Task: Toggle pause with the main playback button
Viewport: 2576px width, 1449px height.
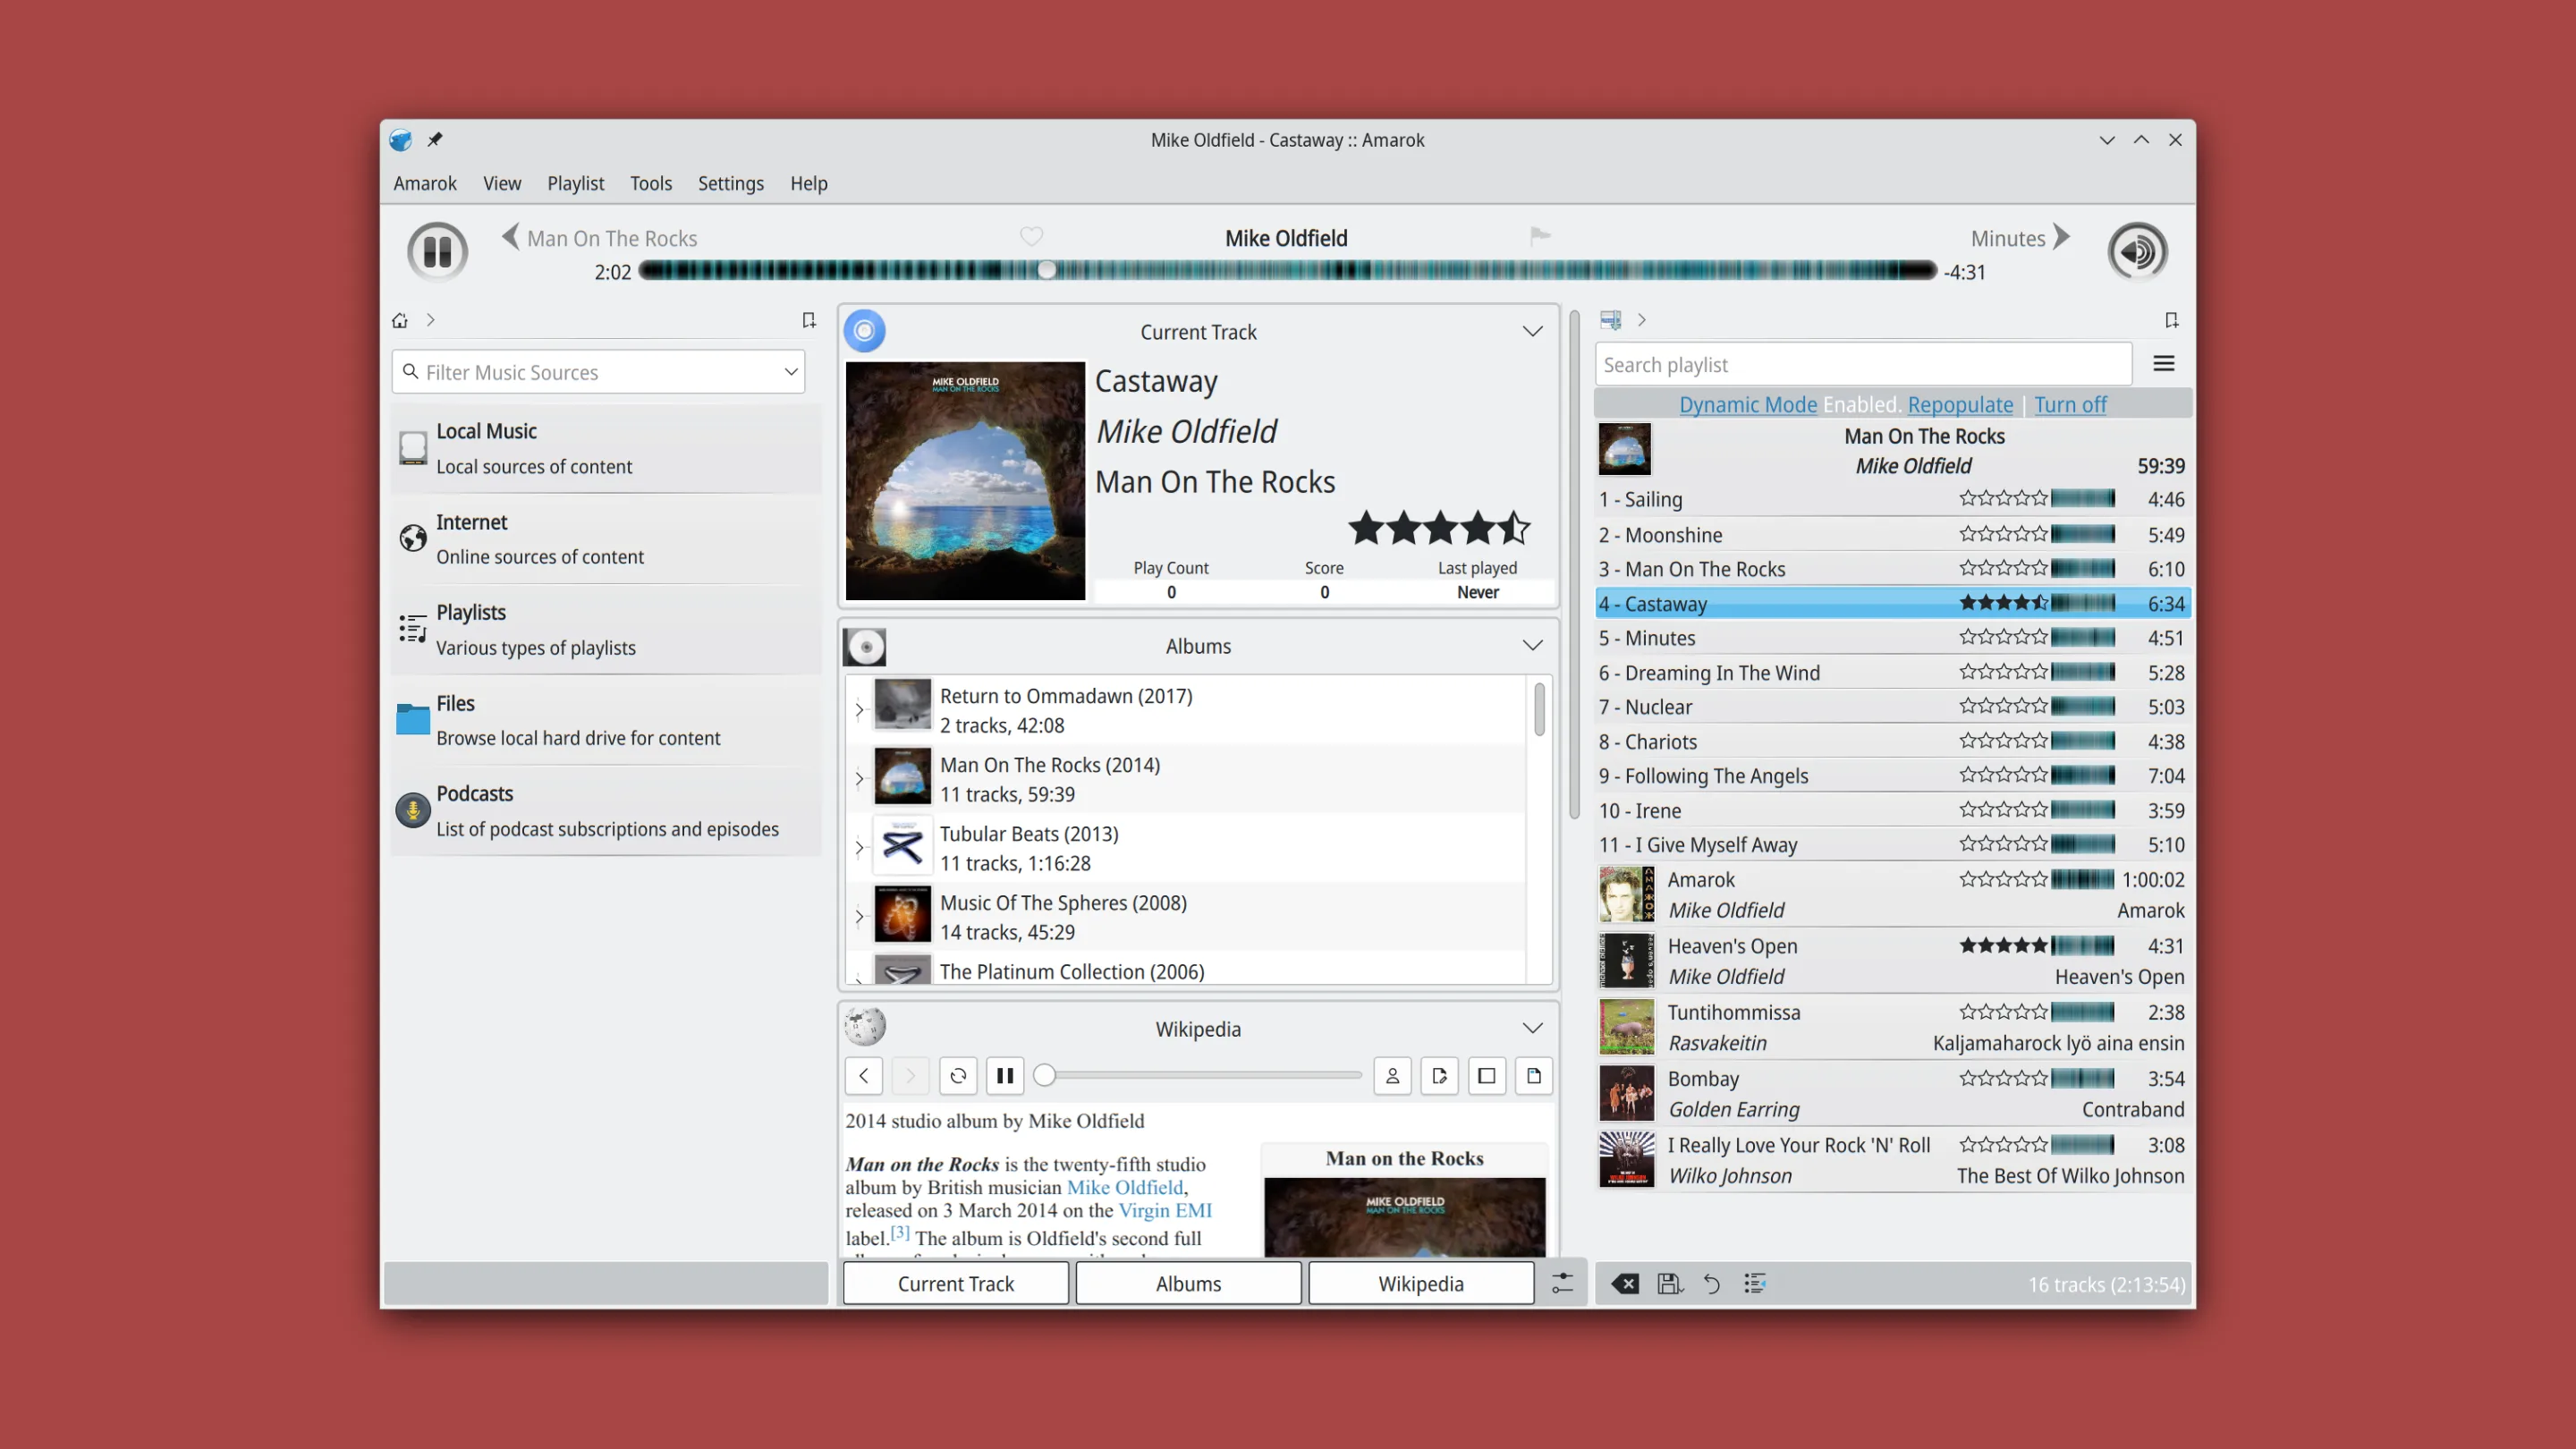Action: 437,251
